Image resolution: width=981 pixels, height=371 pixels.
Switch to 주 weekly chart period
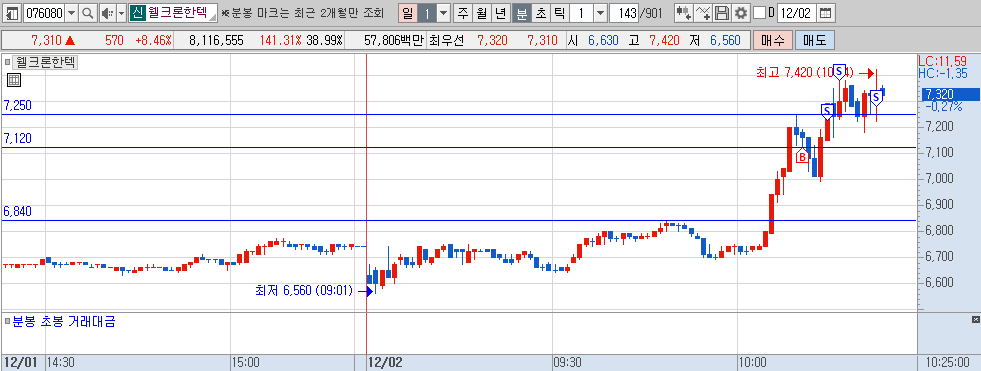click(462, 13)
